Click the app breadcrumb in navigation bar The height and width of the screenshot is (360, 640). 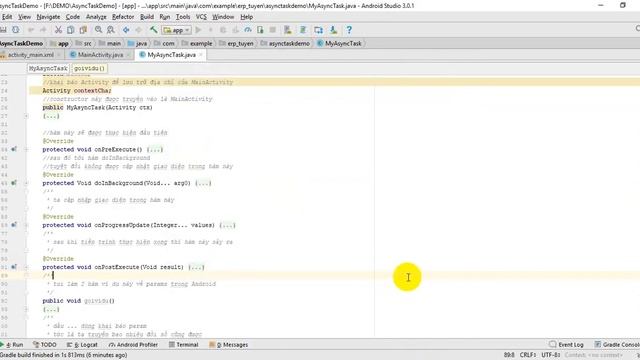[59, 43]
